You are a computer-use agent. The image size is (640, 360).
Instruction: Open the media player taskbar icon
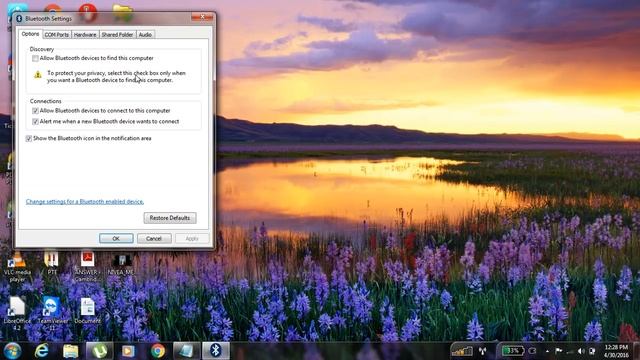[x=128, y=351]
